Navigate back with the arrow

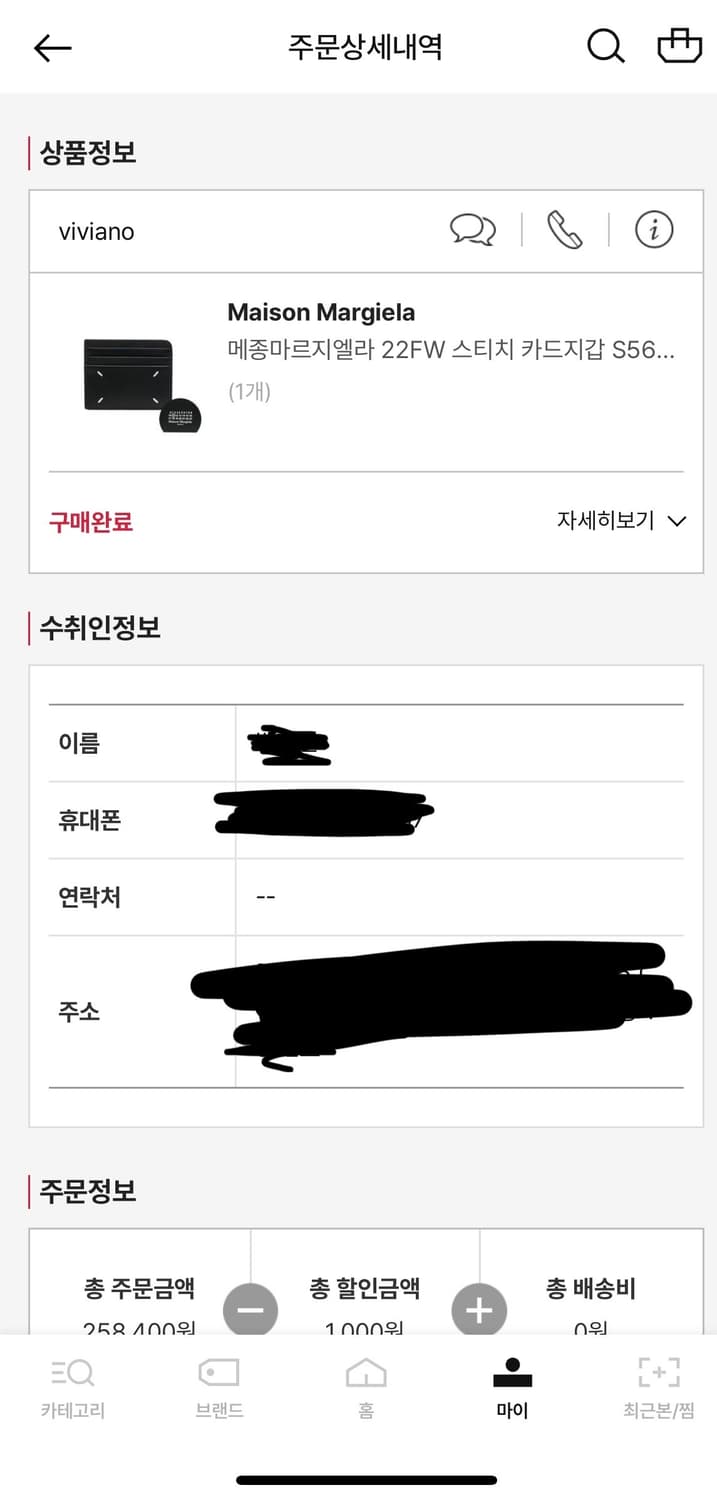pyautogui.click(x=52, y=46)
